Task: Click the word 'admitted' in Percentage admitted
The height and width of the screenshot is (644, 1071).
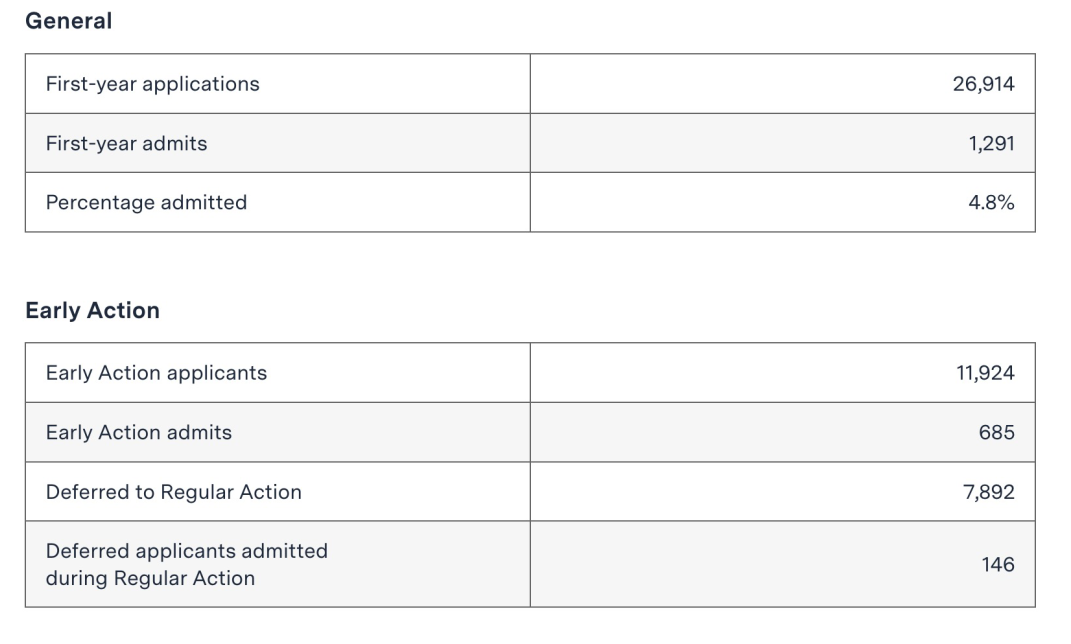Action: (204, 203)
